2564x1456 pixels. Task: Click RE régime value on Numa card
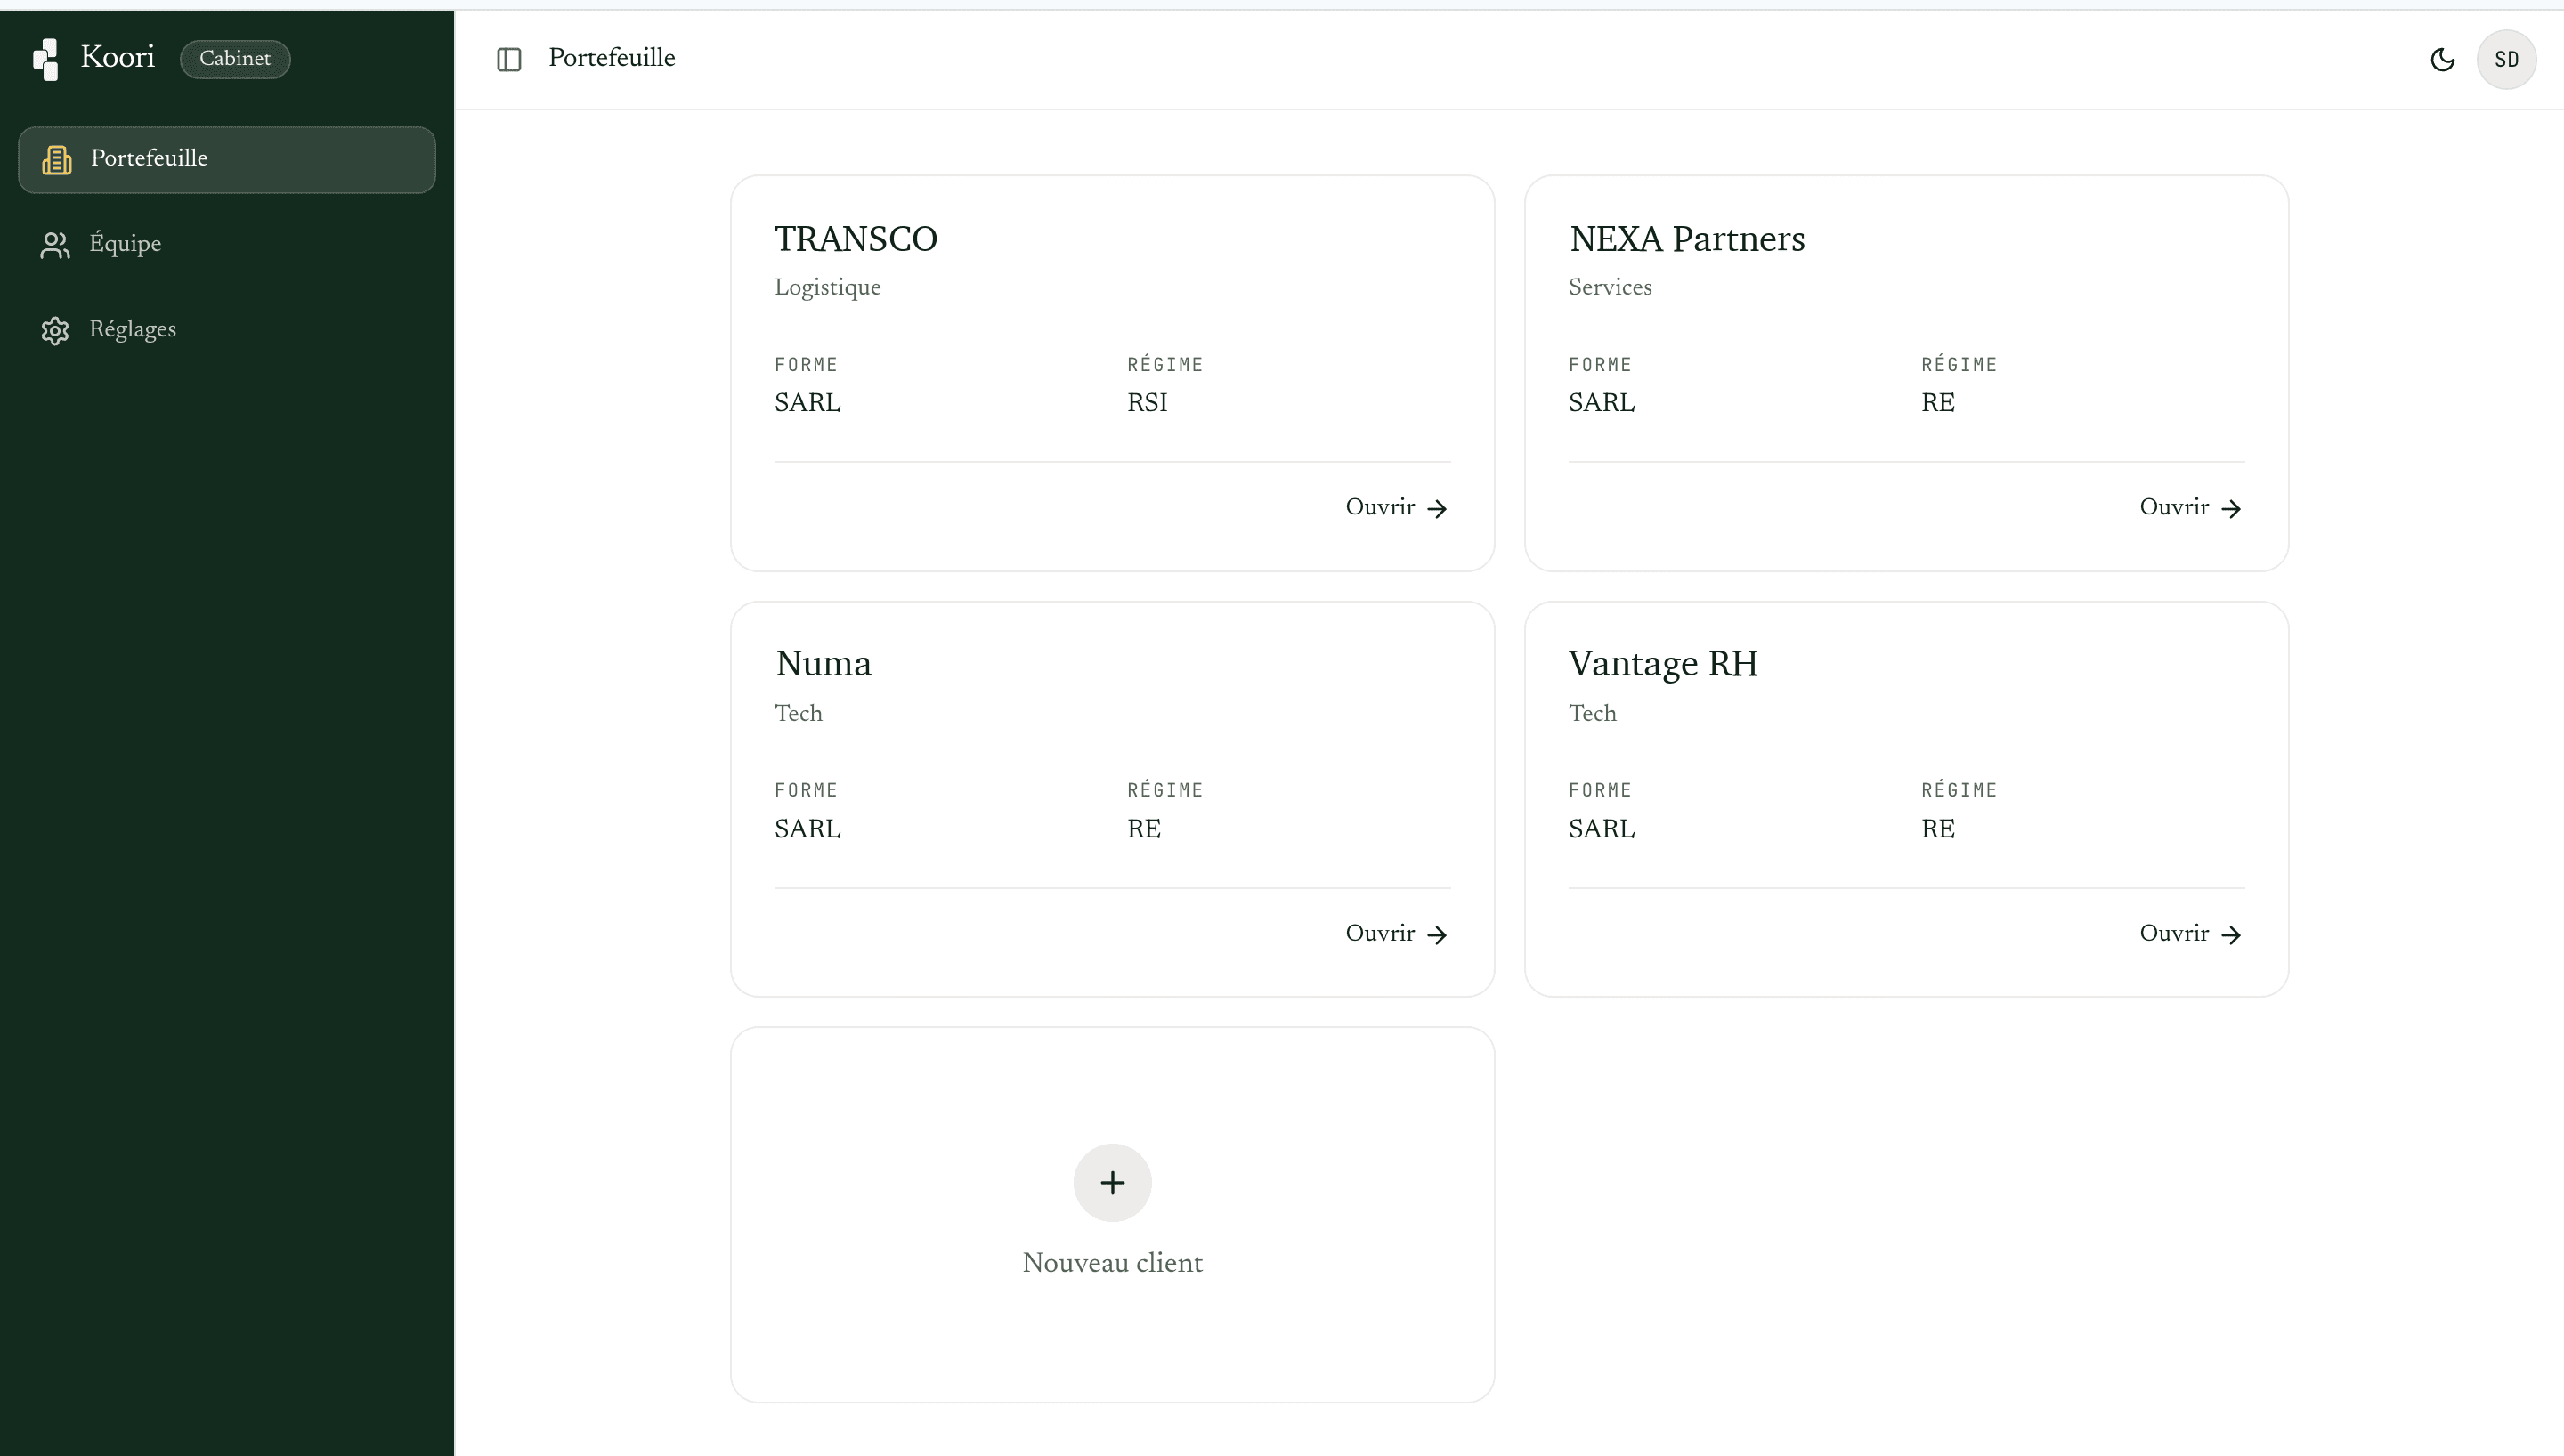1144,829
